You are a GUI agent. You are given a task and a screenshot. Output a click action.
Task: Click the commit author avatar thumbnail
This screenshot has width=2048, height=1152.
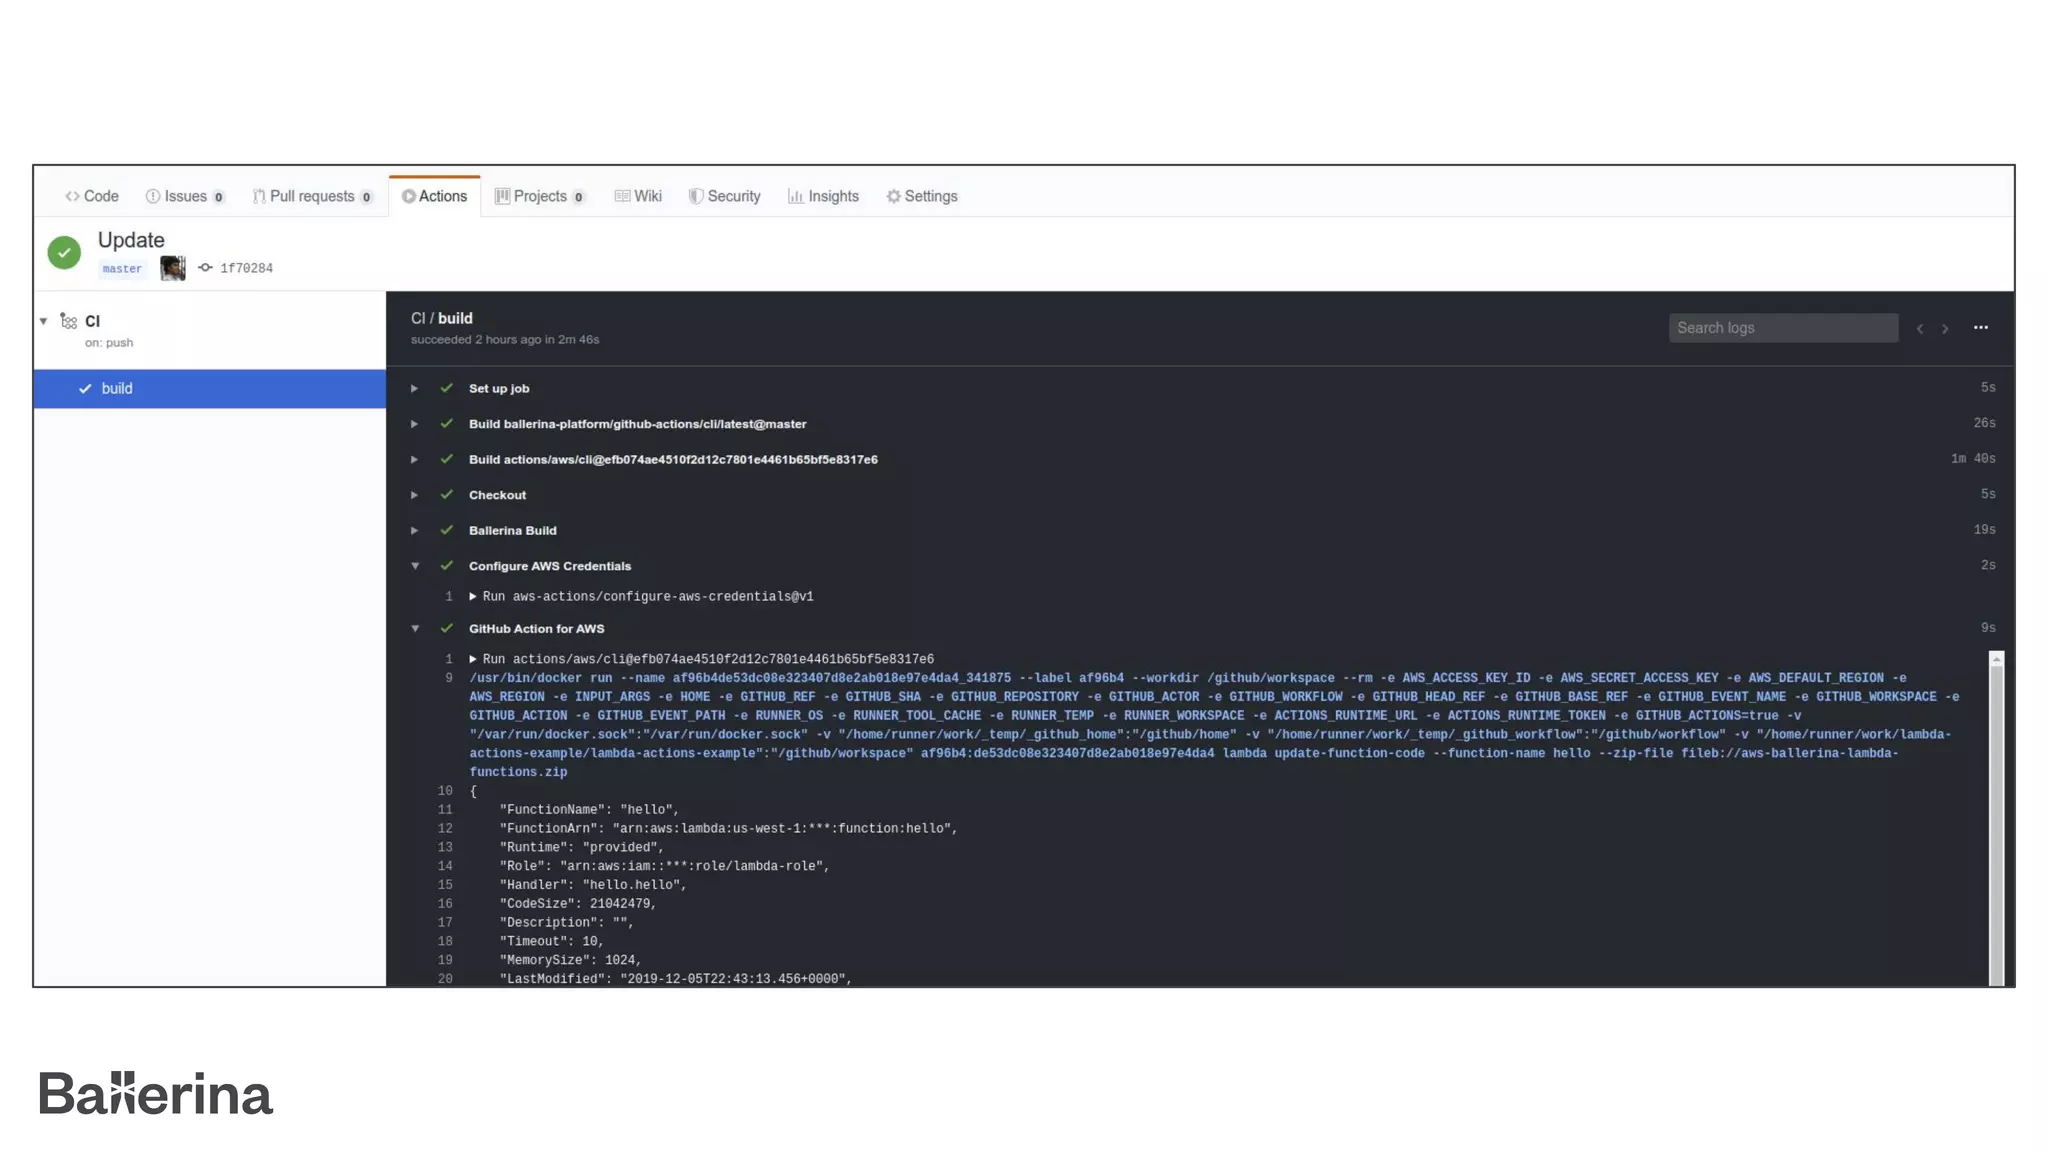click(x=172, y=268)
